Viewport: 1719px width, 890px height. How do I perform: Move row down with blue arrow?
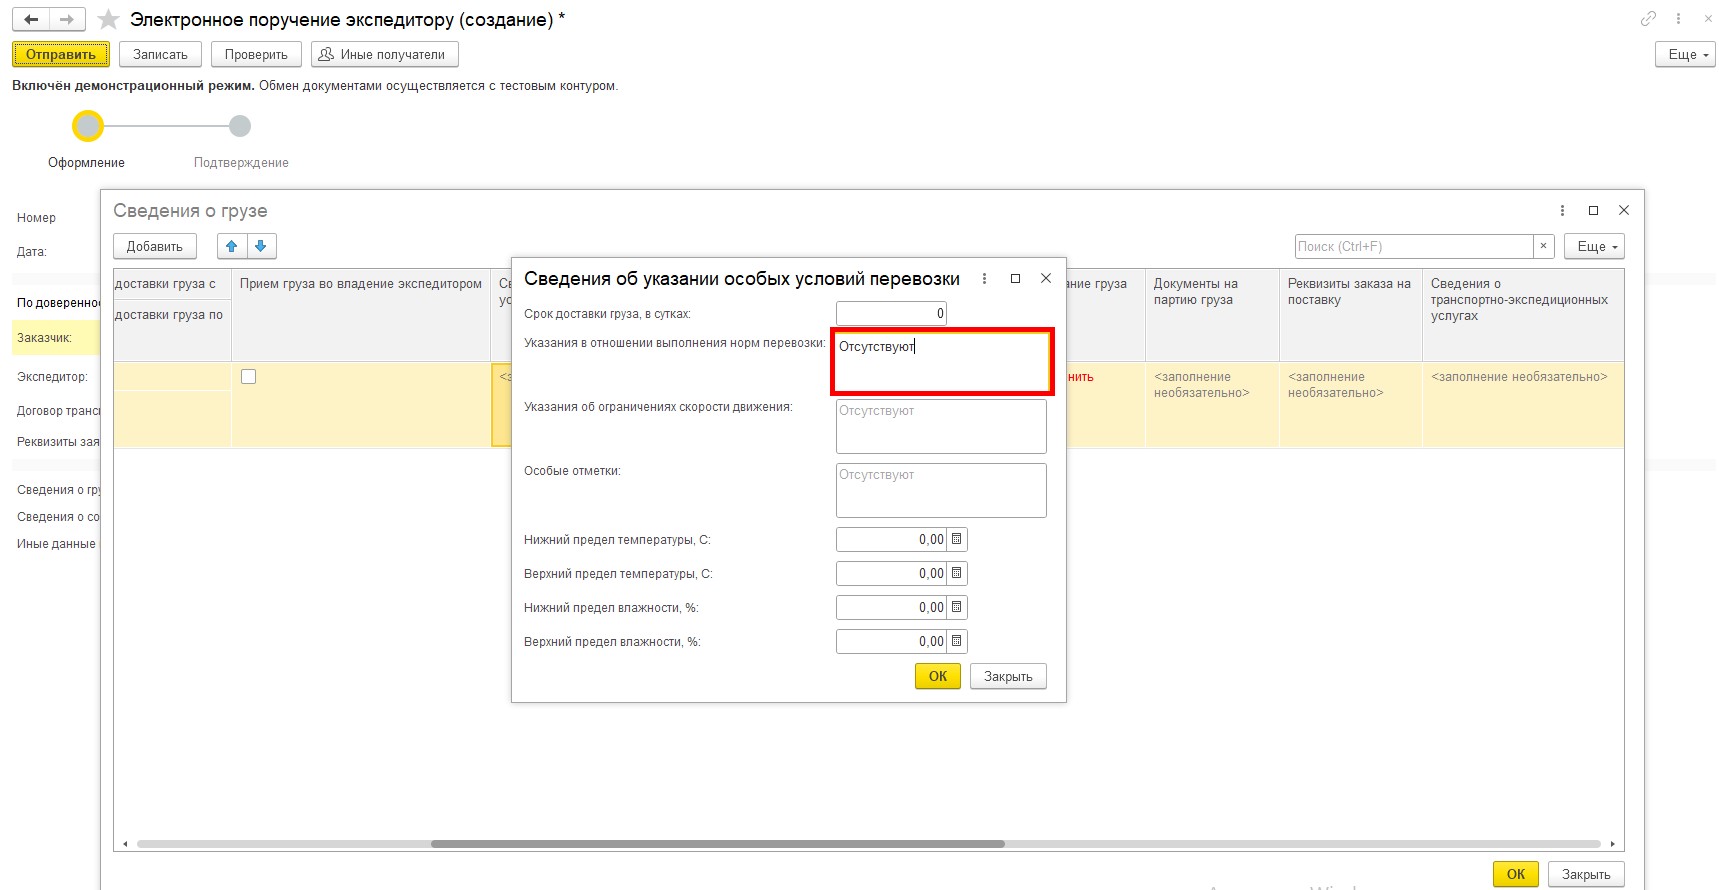pos(261,246)
